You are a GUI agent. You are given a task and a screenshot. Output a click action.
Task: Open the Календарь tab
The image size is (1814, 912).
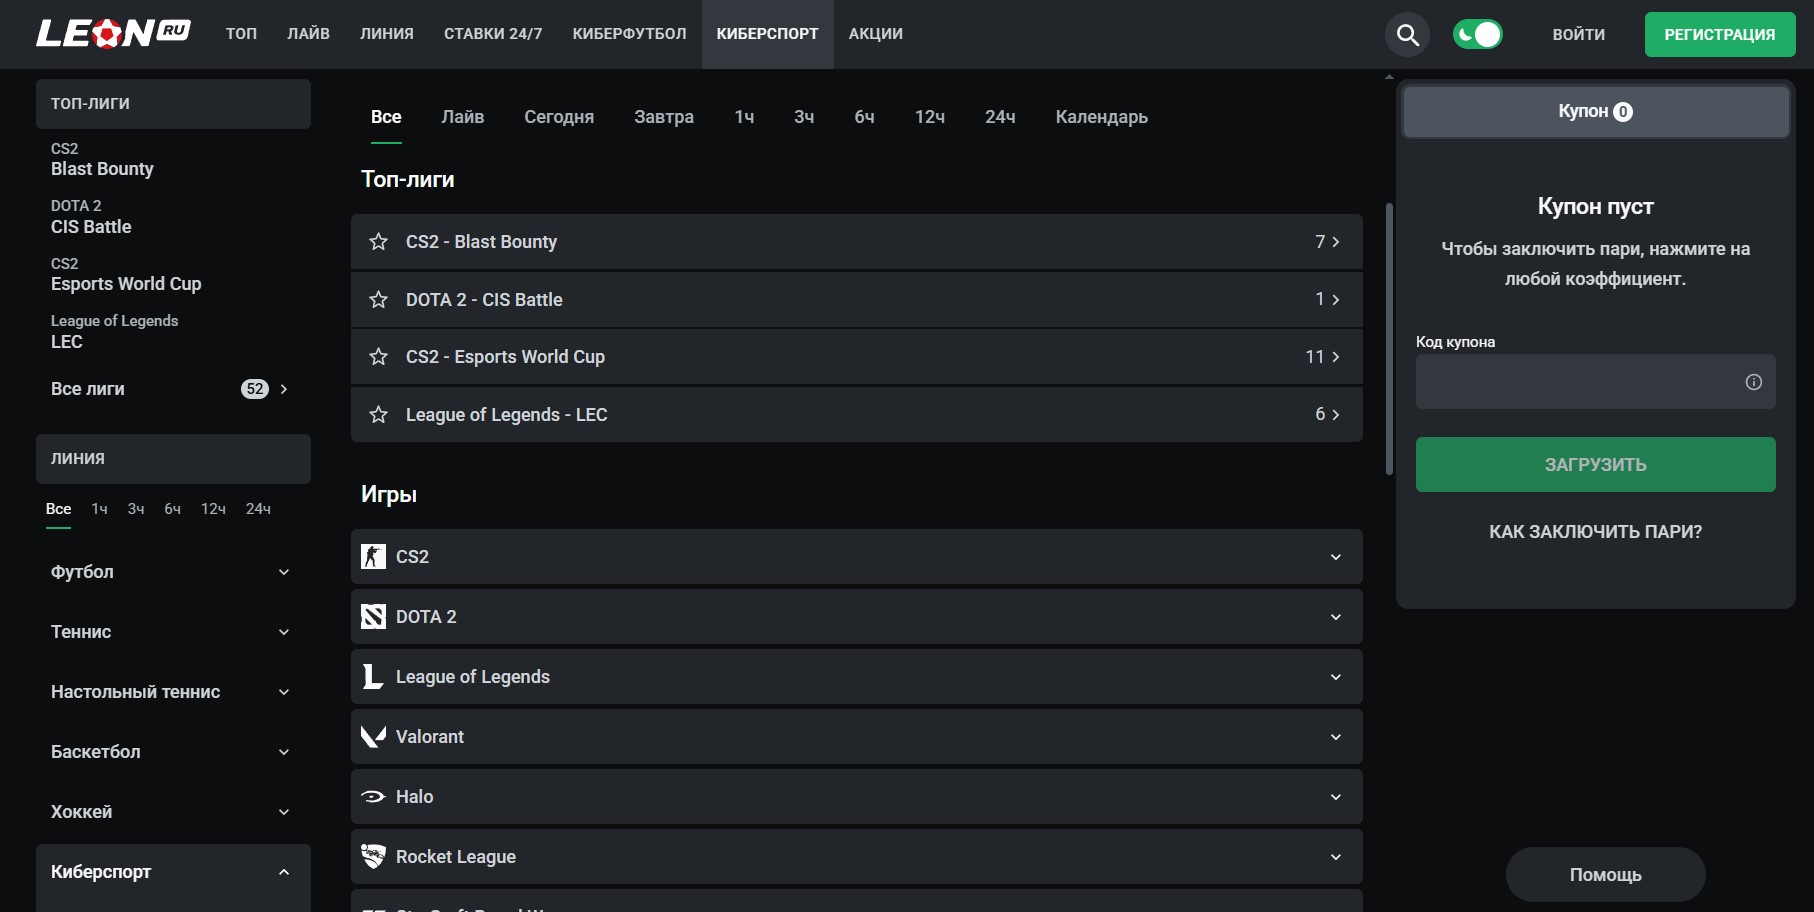1102,117
